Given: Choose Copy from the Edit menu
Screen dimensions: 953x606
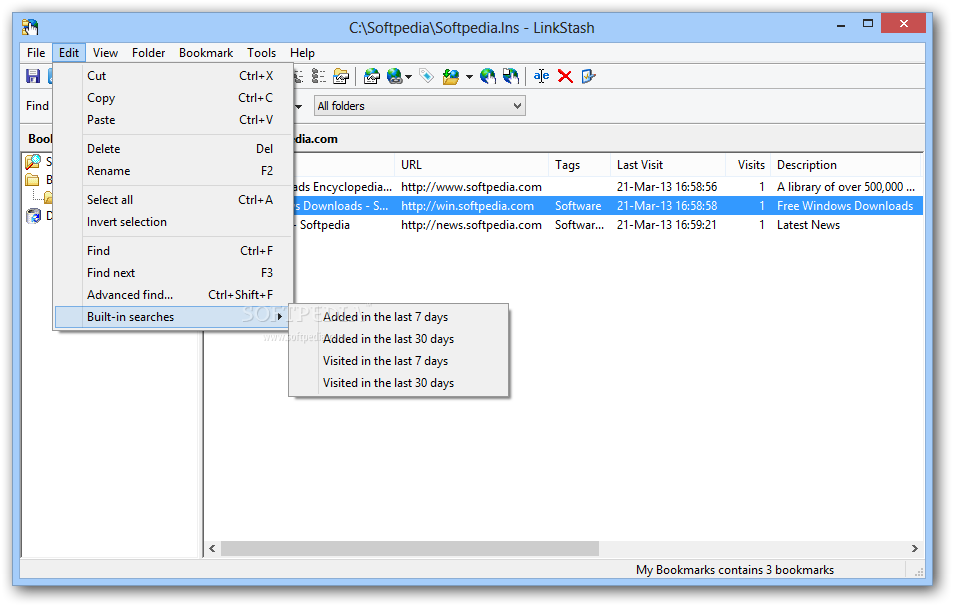Looking at the screenshot, I should click(173, 98).
